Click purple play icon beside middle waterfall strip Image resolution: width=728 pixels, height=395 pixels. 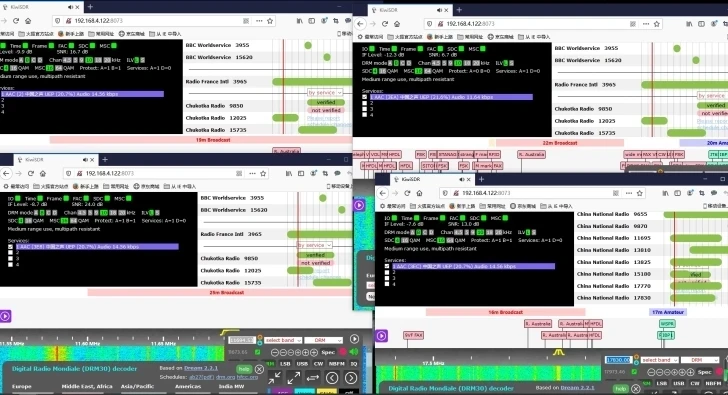359,205
